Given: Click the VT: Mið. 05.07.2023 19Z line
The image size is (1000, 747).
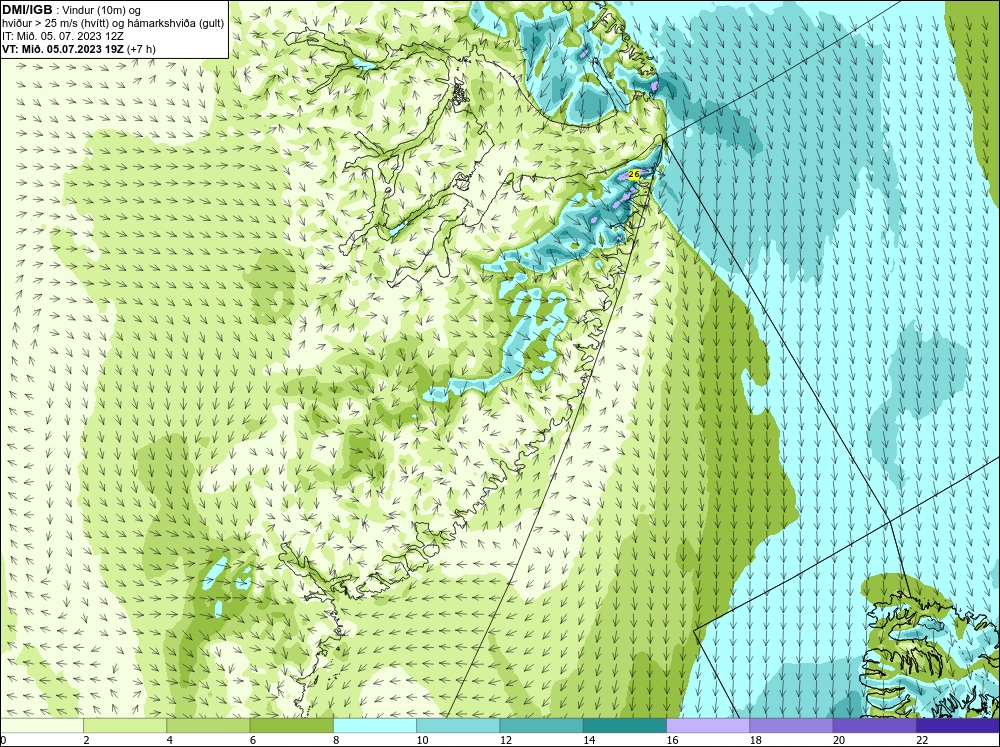Looking at the screenshot, I should pos(79,49).
